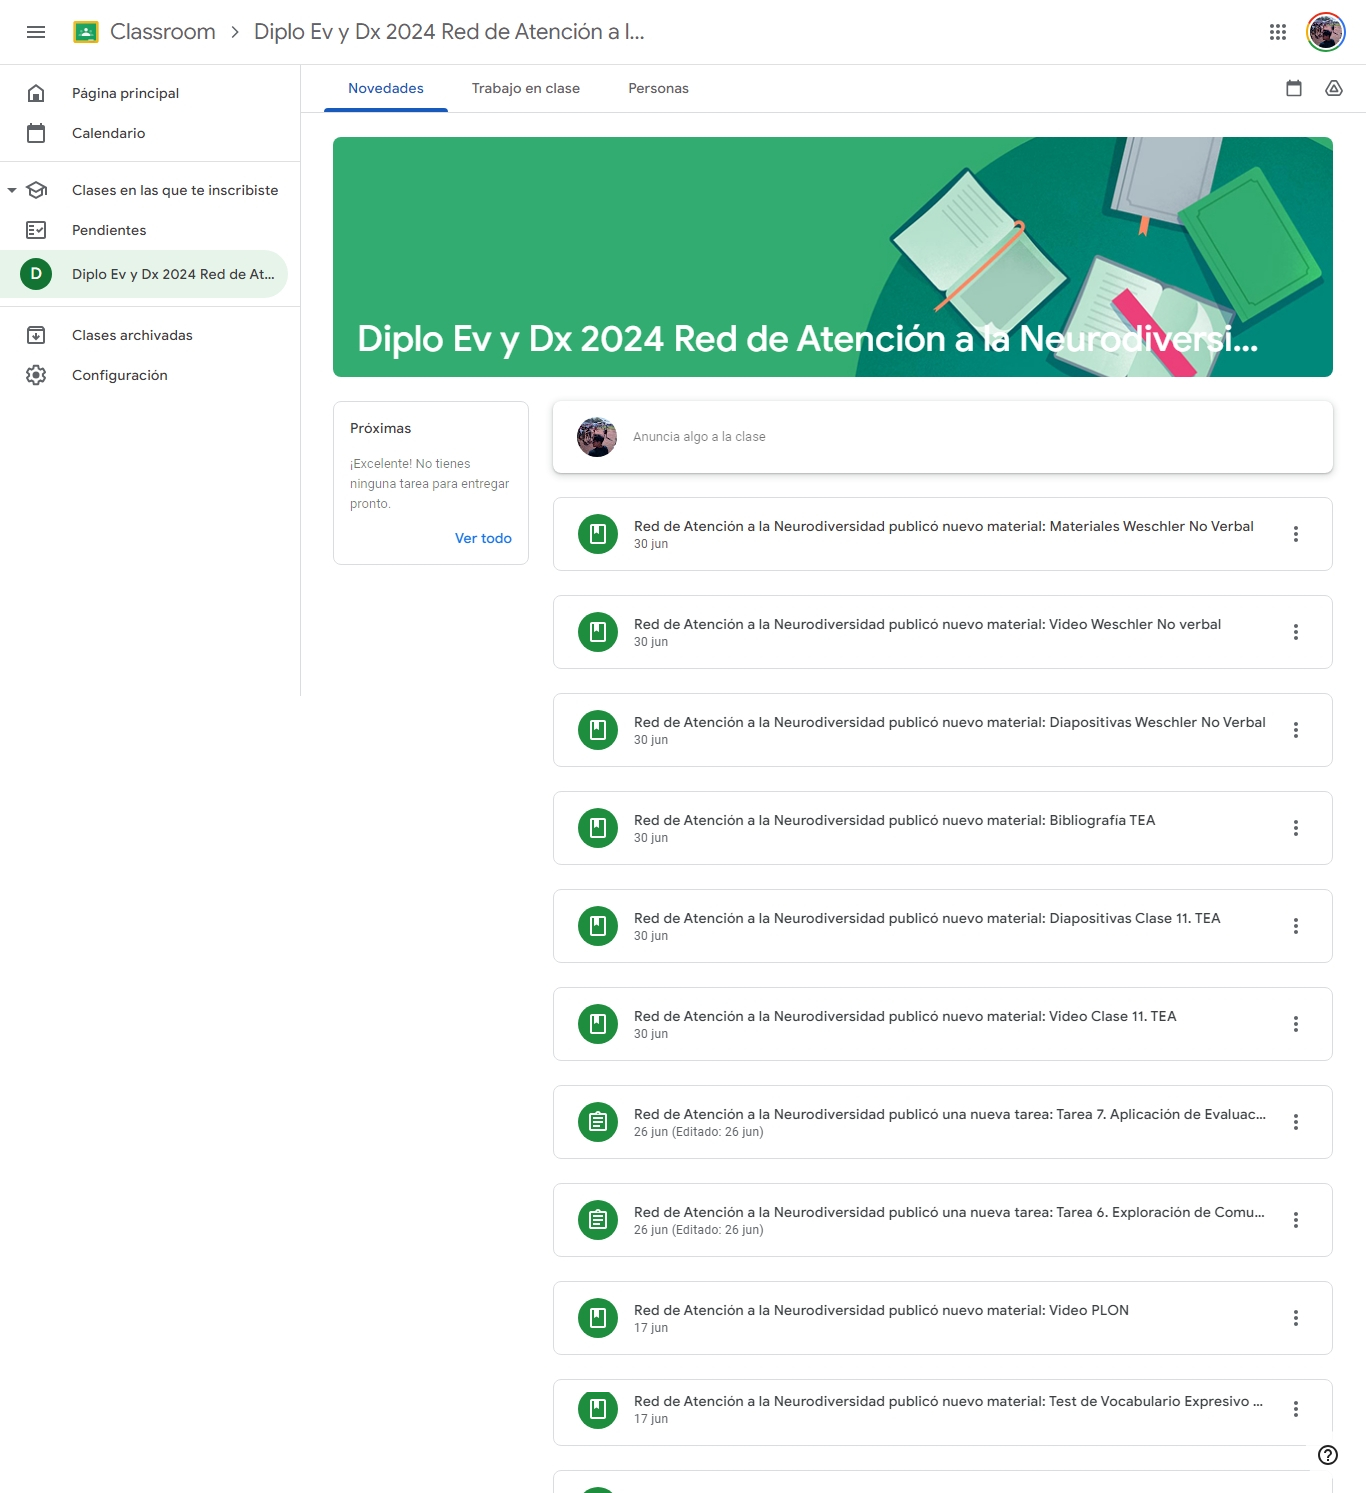Viewport: 1366px width, 1493px height.
Task: Click the green D class avatar
Action: [x=36, y=274]
